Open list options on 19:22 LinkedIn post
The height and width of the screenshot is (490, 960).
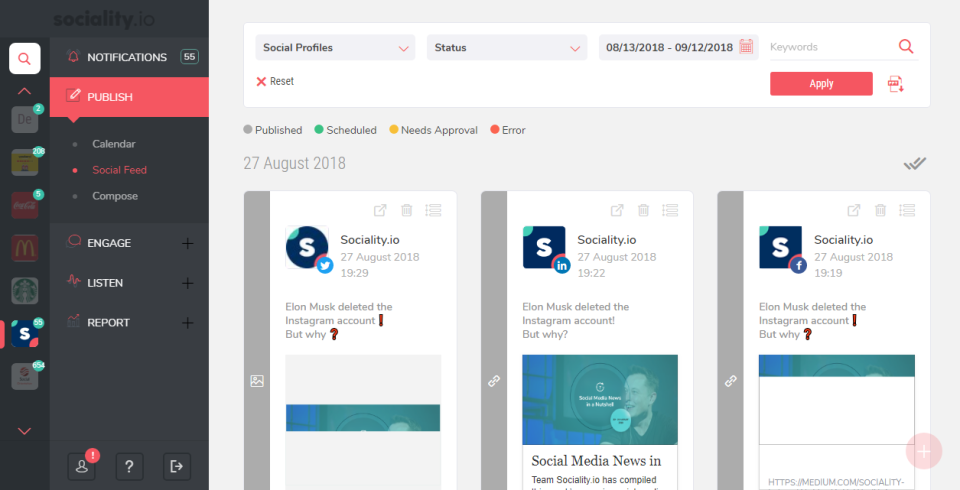[670, 210]
